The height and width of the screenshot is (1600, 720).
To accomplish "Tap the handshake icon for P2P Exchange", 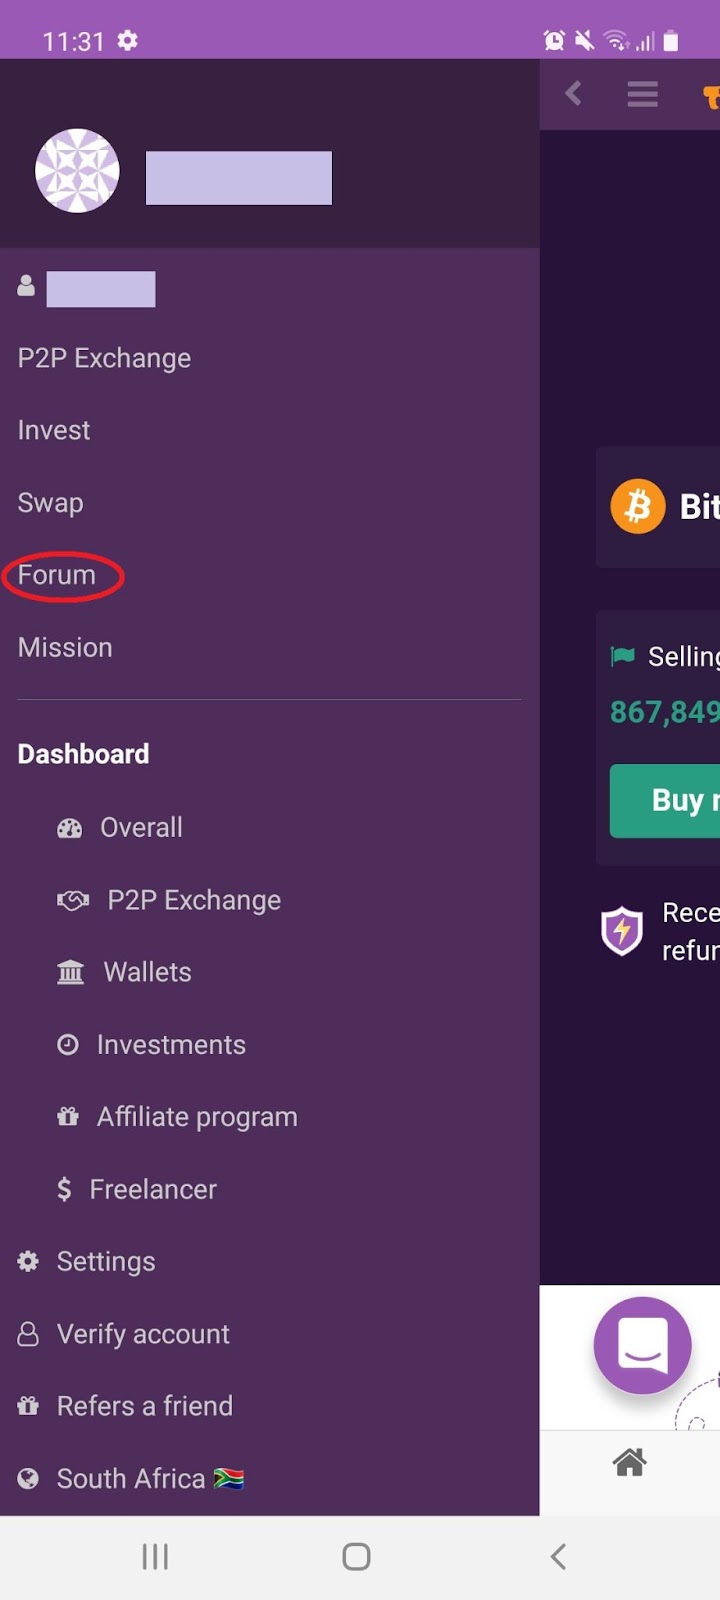I will [x=73, y=900].
